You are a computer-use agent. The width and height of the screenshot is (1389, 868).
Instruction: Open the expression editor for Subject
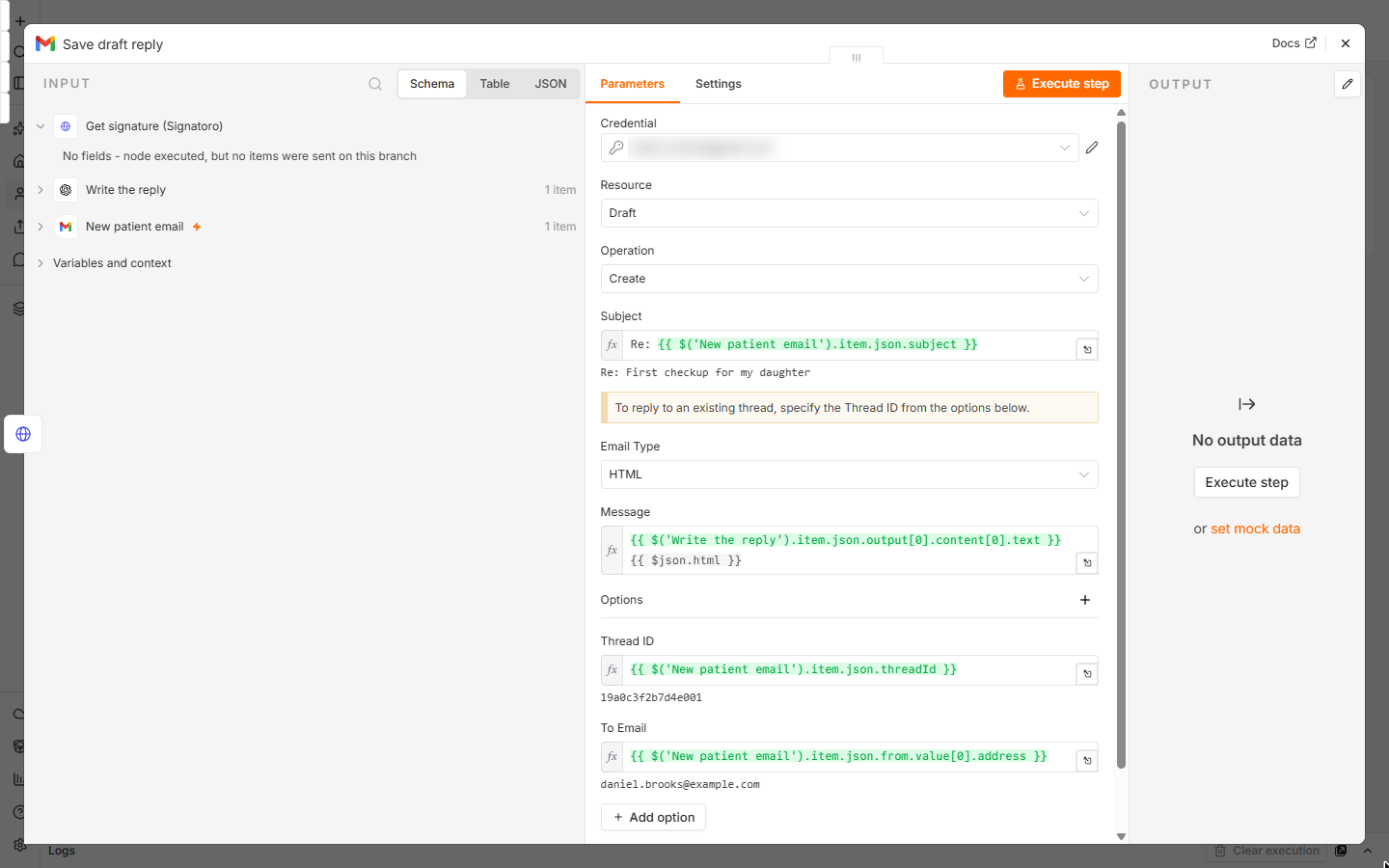(1086, 349)
